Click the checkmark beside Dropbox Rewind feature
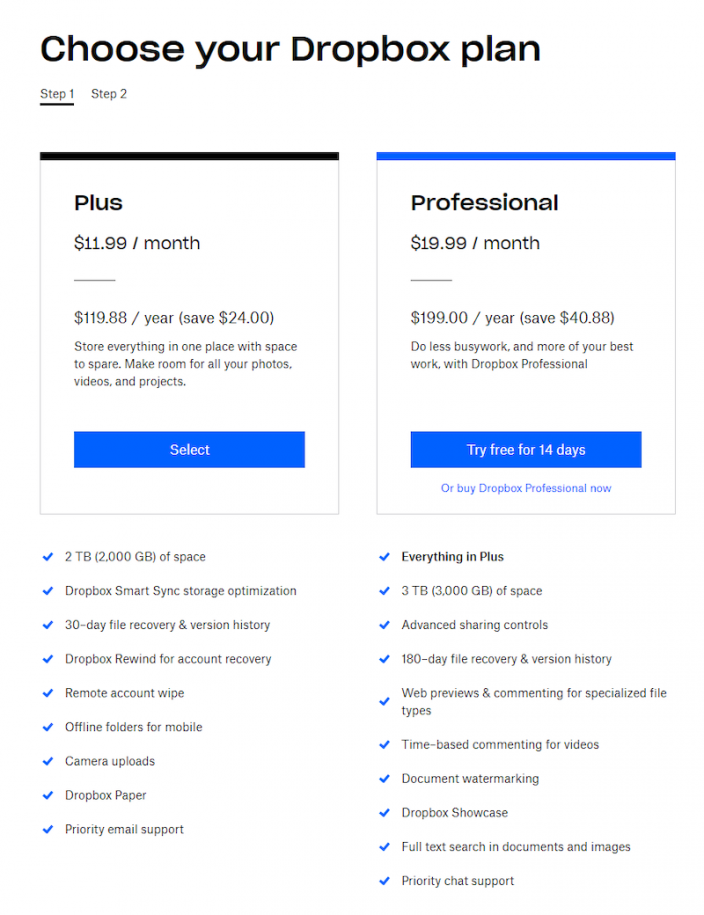Viewport: 704px width, 915px height. point(48,659)
